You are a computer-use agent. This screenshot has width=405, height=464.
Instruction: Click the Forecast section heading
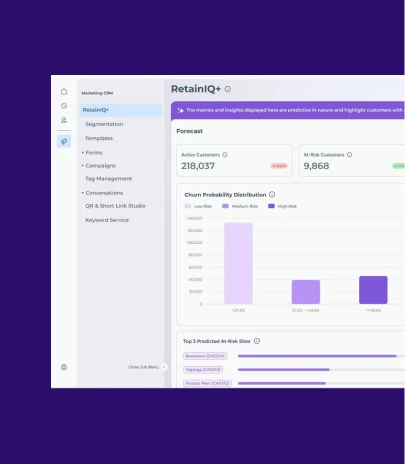pyautogui.click(x=189, y=131)
